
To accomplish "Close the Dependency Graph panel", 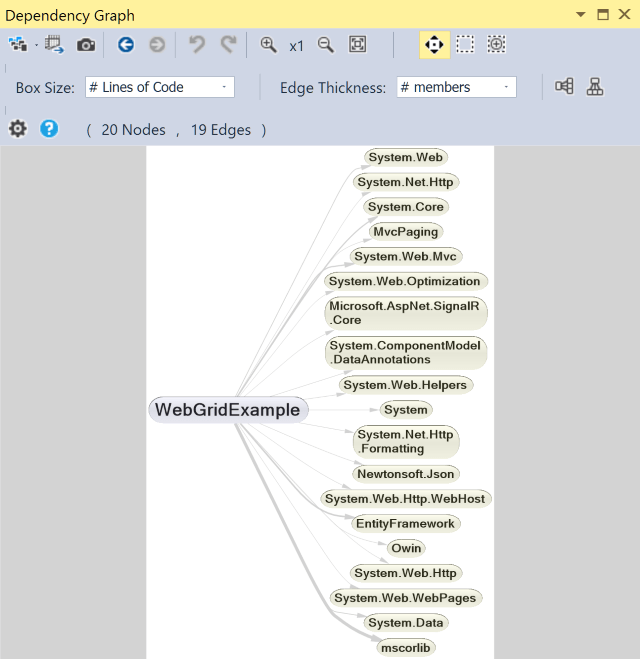I will click(625, 14).
